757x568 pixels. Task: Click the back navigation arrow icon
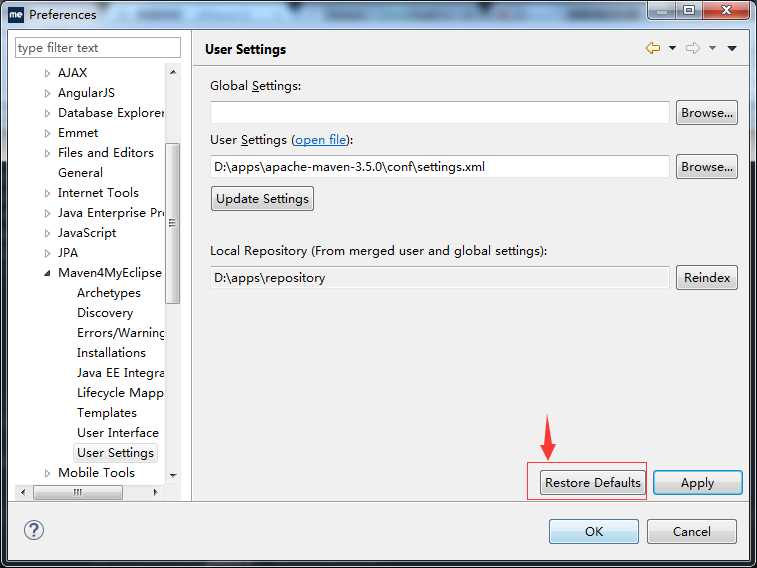(x=653, y=48)
